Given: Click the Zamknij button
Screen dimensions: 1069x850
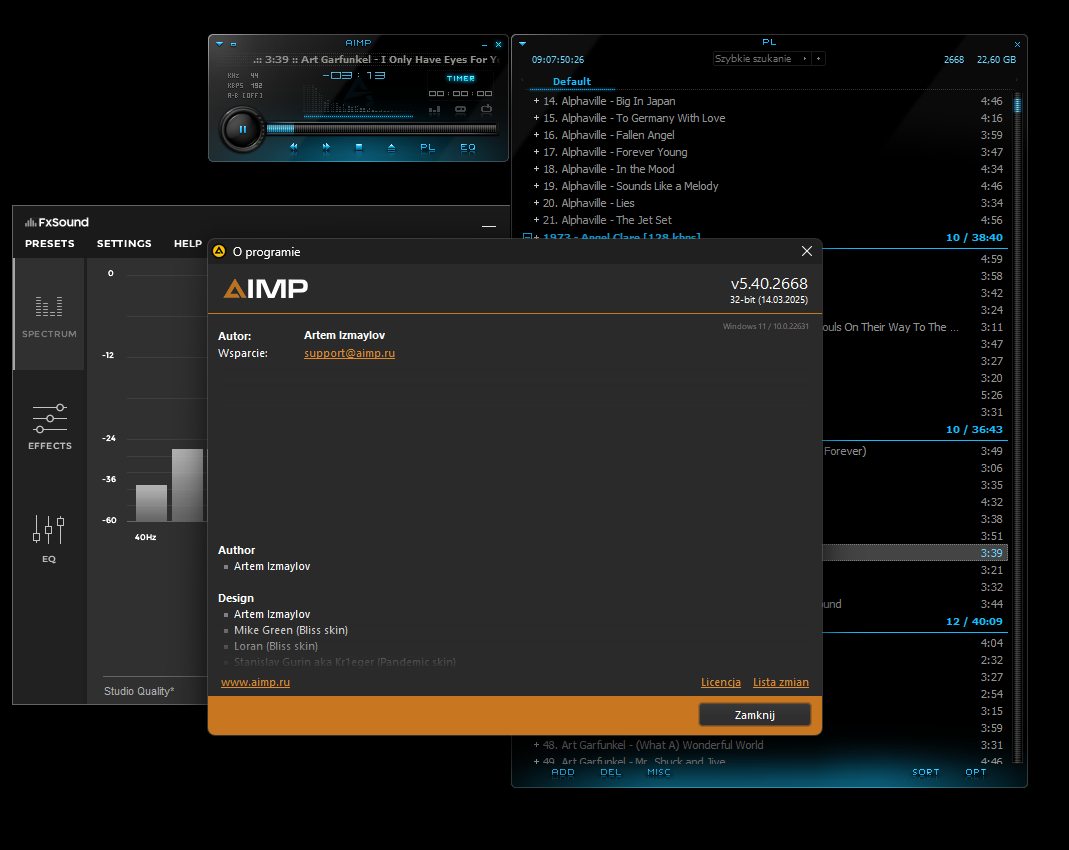Looking at the screenshot, I should [755, 715].
